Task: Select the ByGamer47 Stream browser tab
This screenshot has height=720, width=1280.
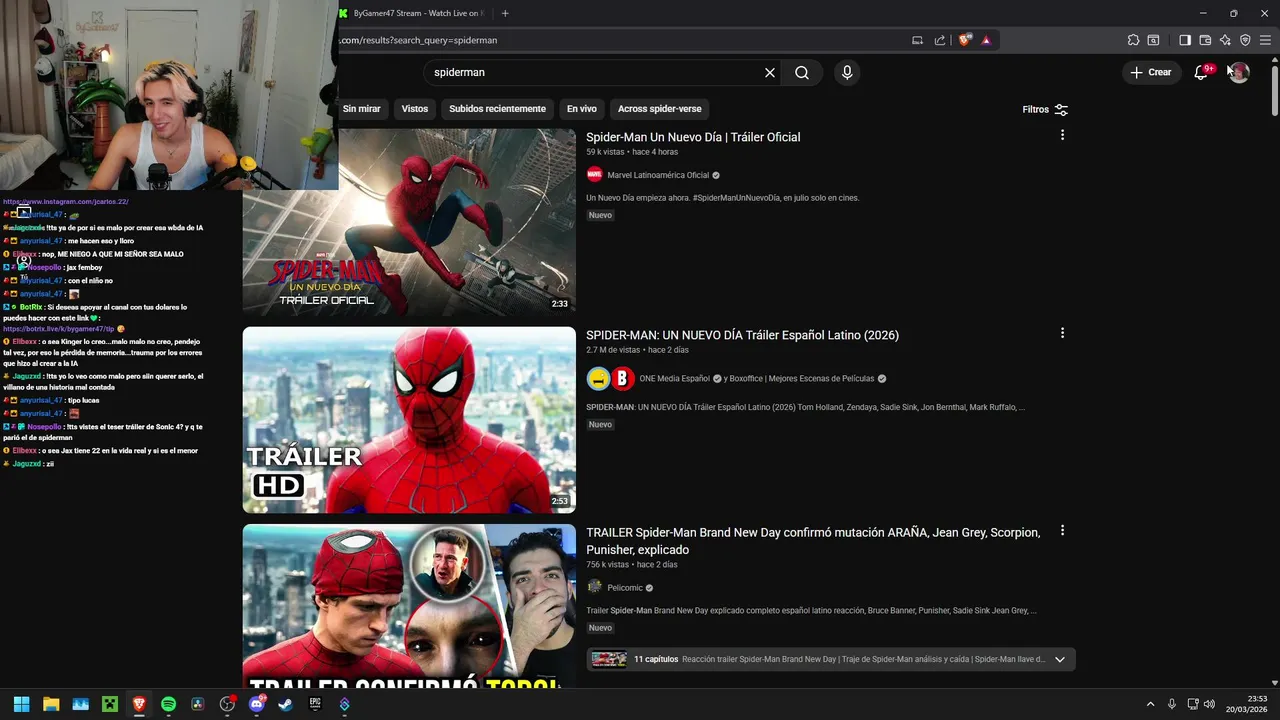Action: click(415, 13)
